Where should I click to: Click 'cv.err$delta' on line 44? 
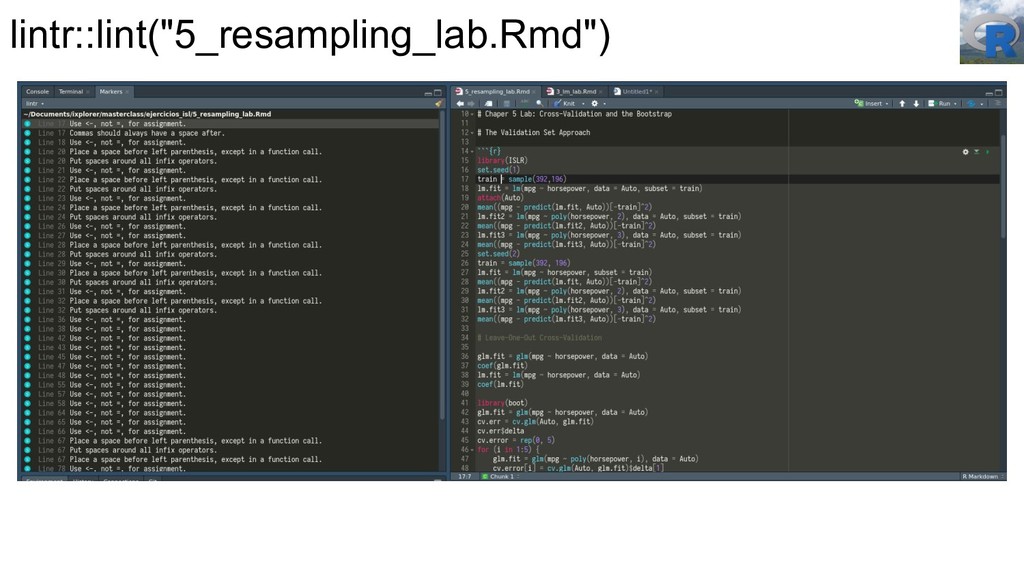click(500, 431)
